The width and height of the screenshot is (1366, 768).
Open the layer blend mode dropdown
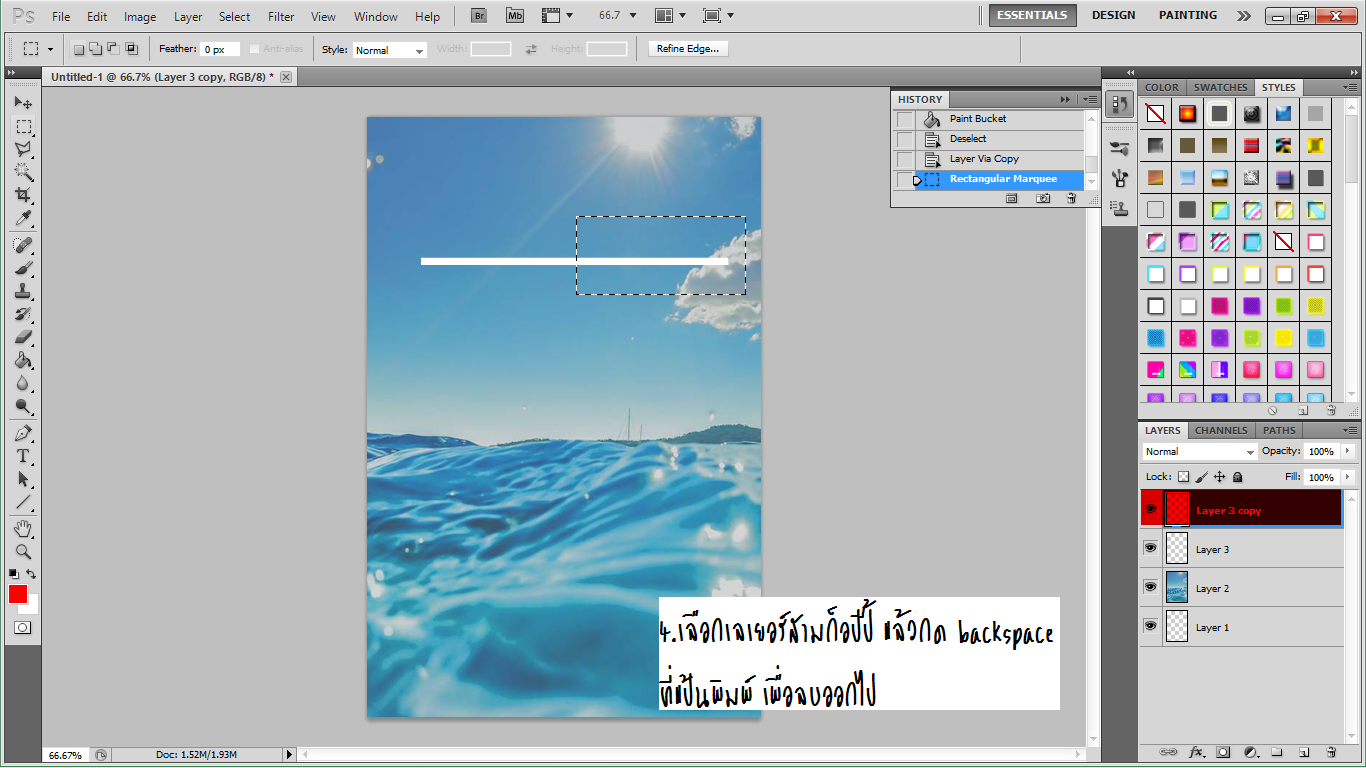(1199, 452)
